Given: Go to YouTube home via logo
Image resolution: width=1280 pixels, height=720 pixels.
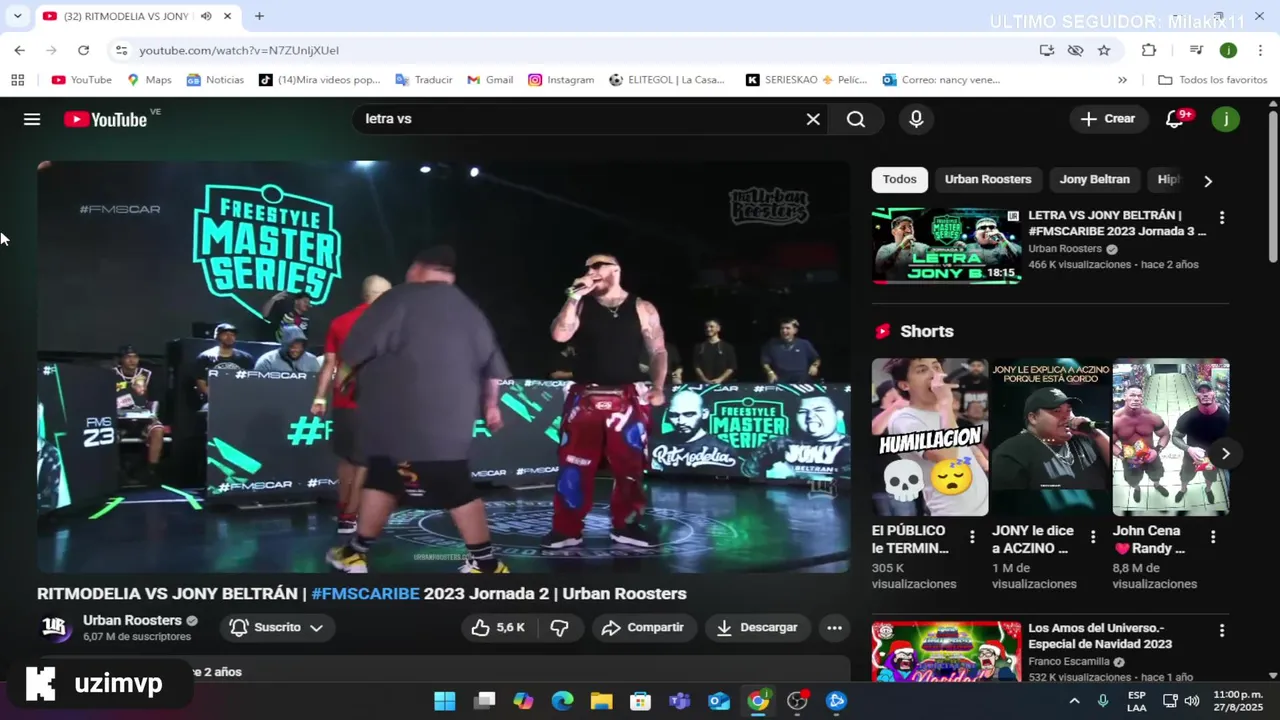Looking at the screenshot, I should 105,119.
